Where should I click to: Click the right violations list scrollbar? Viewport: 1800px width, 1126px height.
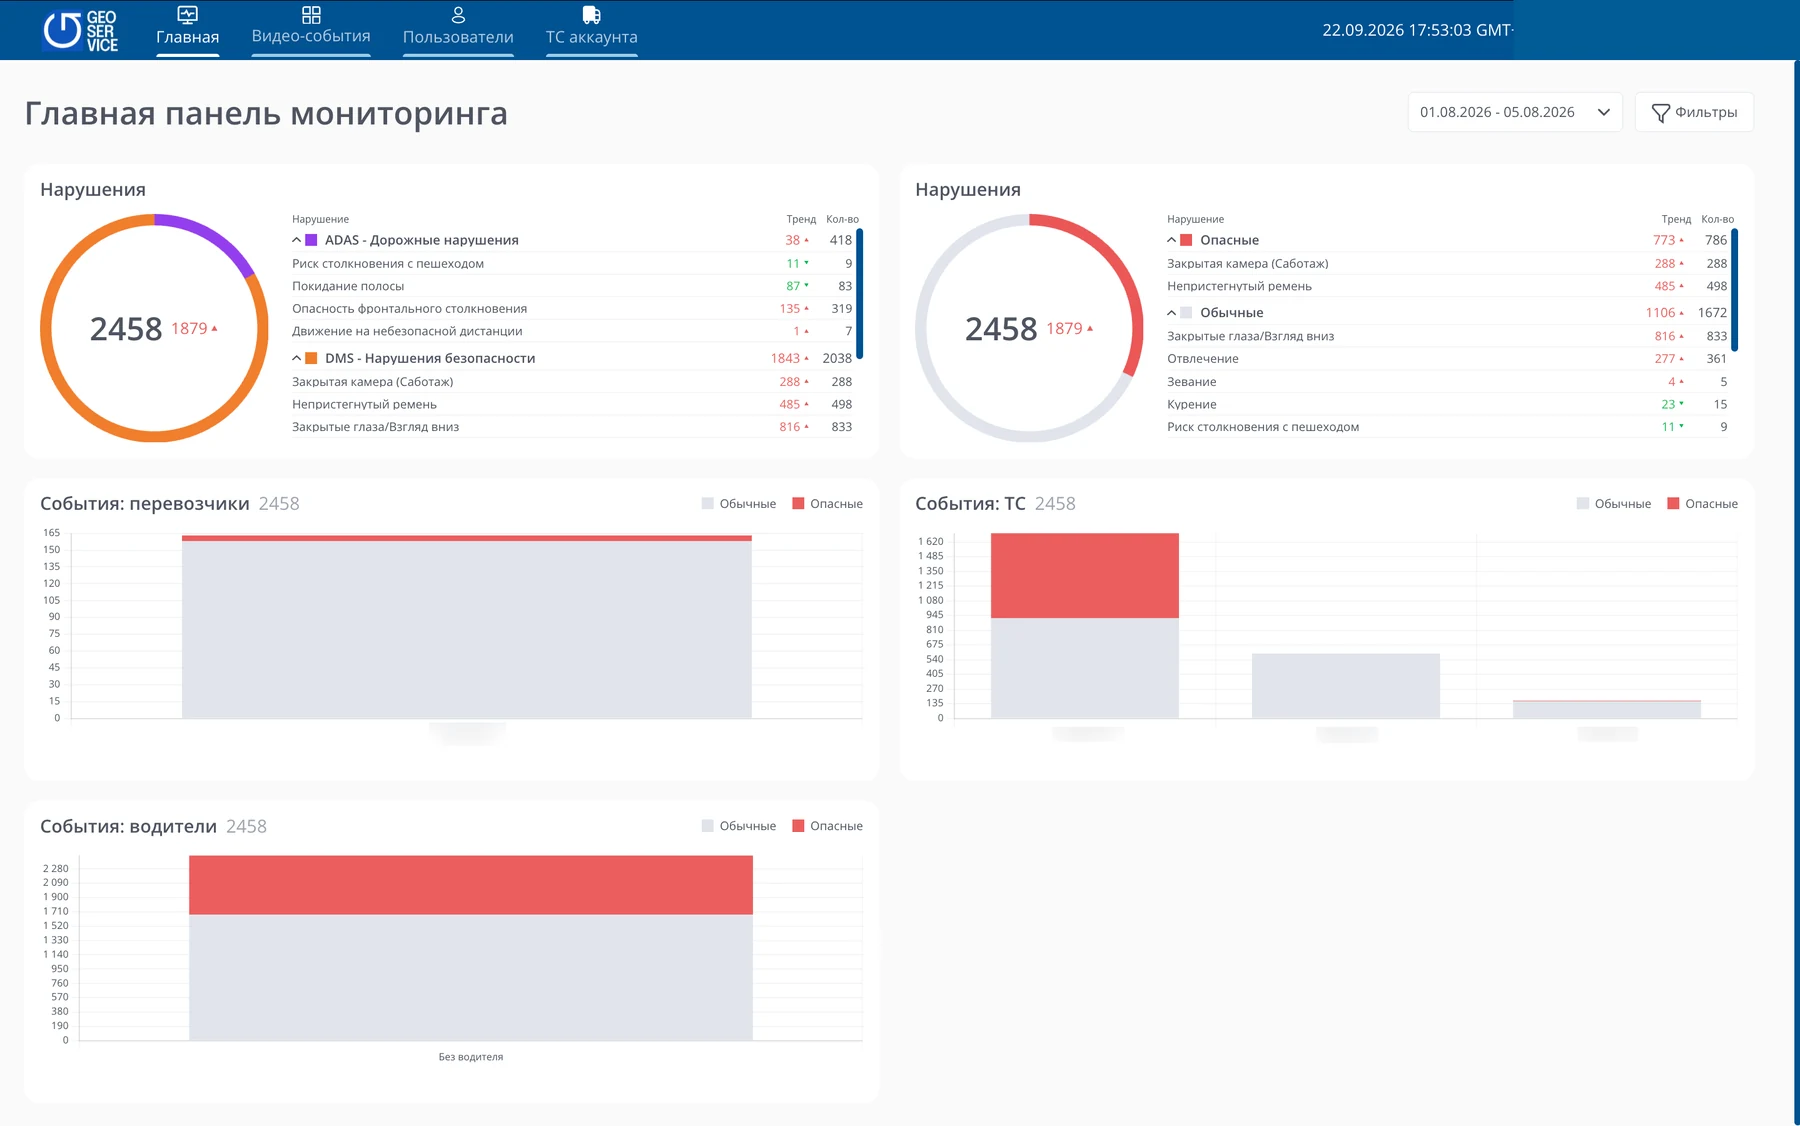point(1735,290)
